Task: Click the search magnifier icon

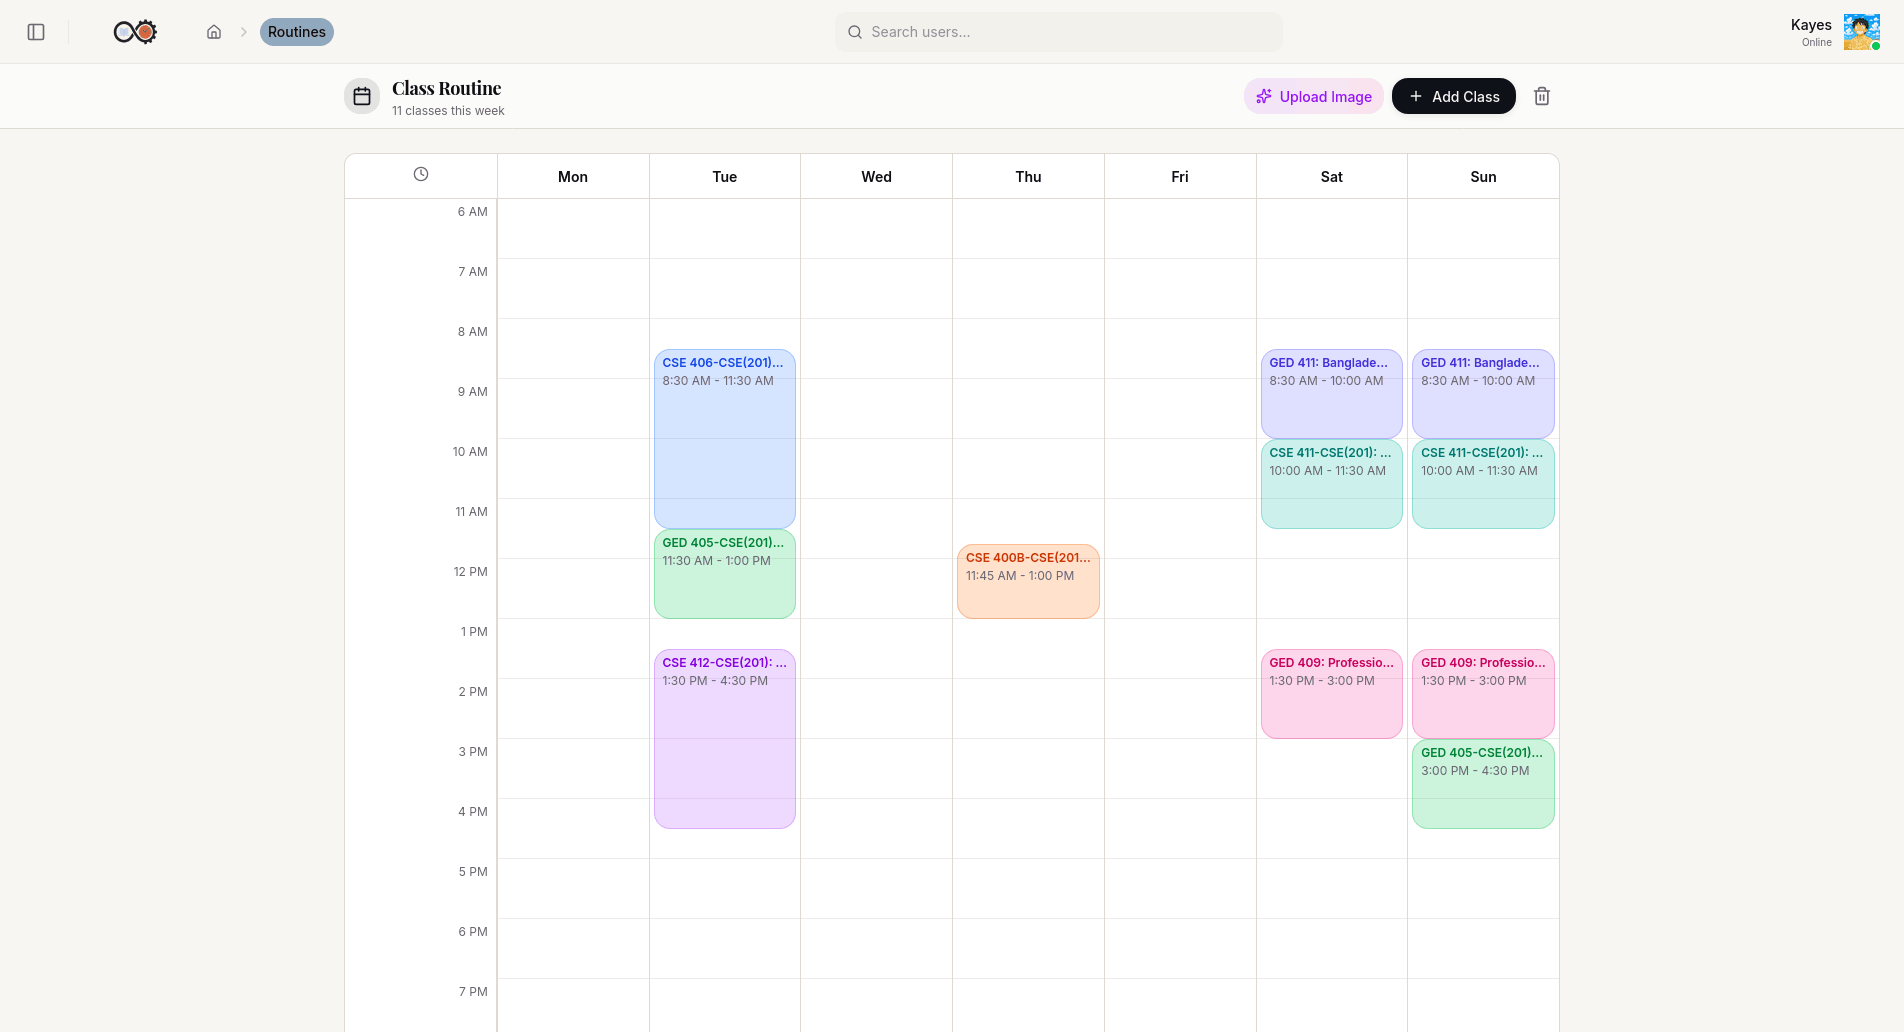Action: pyautogui.click(x=855, y=32)
